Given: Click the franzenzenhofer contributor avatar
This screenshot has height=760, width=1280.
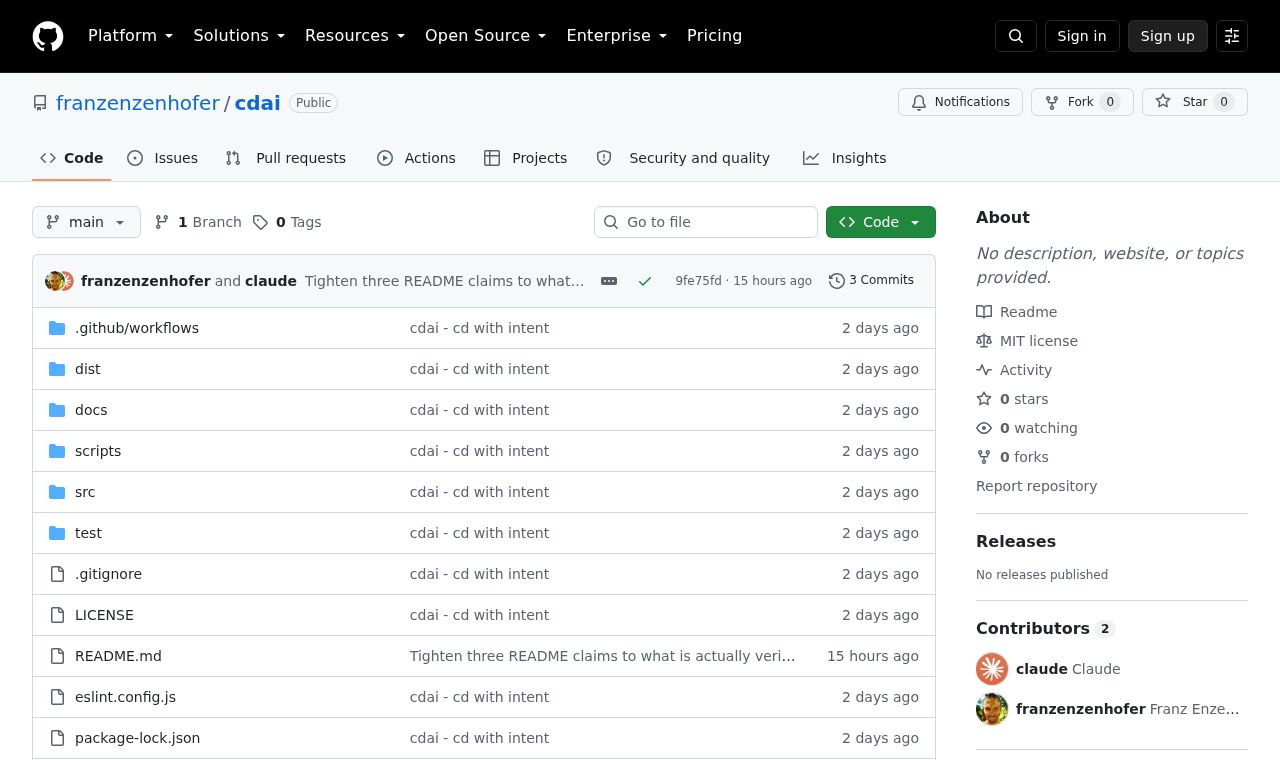Looking at the screenshot, I should [992, 709].
